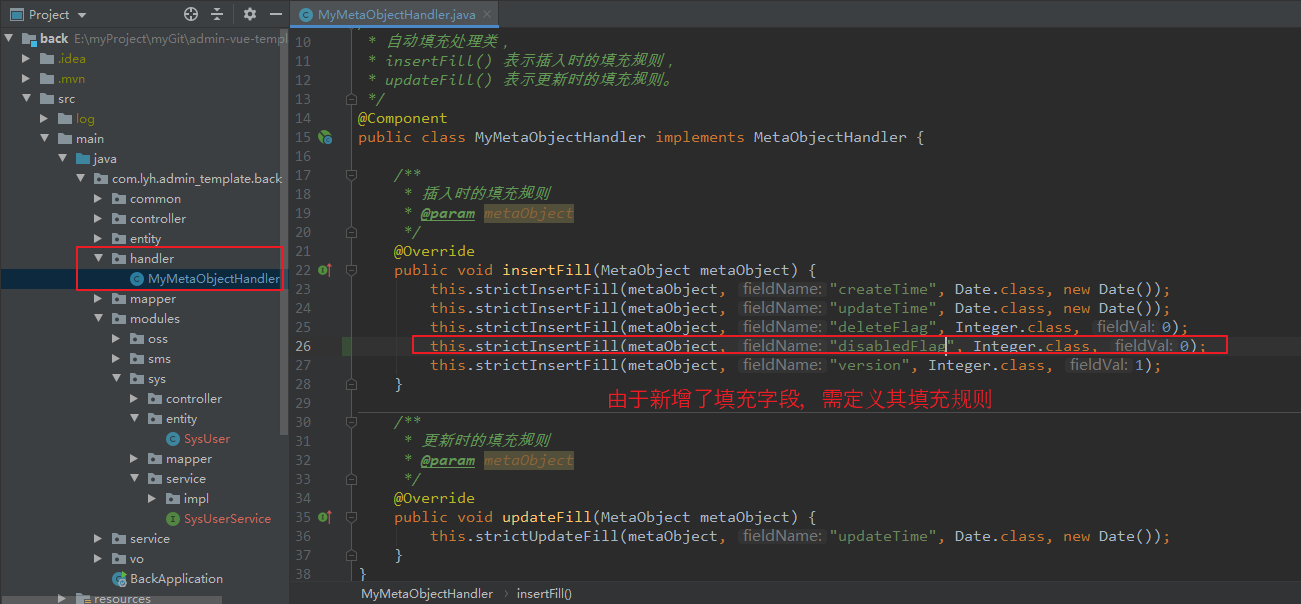Click the @Component annotation
1301x604 pixels.
[x=402, y=118]
